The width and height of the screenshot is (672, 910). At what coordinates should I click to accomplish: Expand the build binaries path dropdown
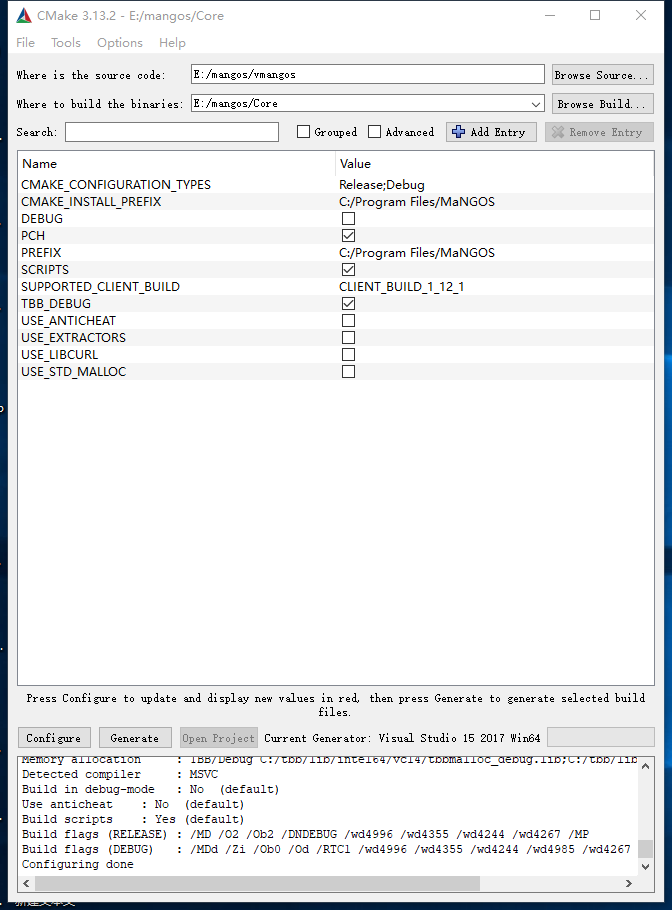[x=536, y=104]
